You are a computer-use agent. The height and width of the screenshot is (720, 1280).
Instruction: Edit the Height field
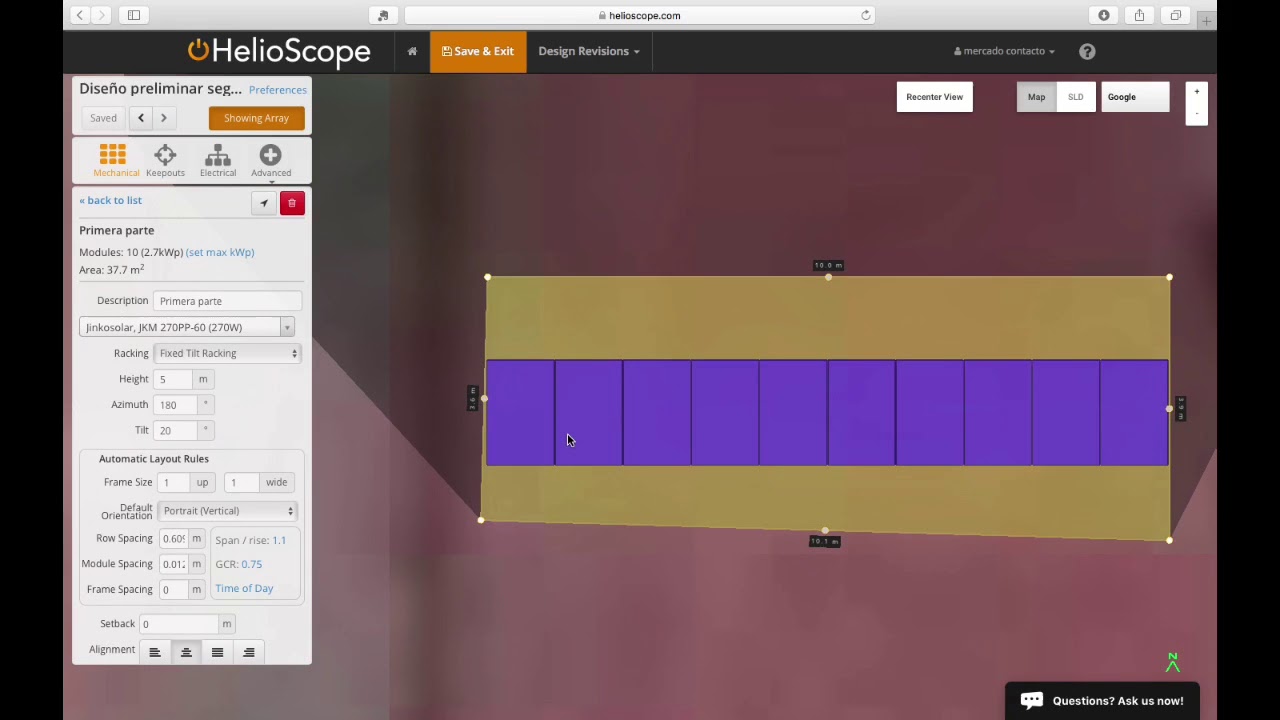[x=173, y=379]
